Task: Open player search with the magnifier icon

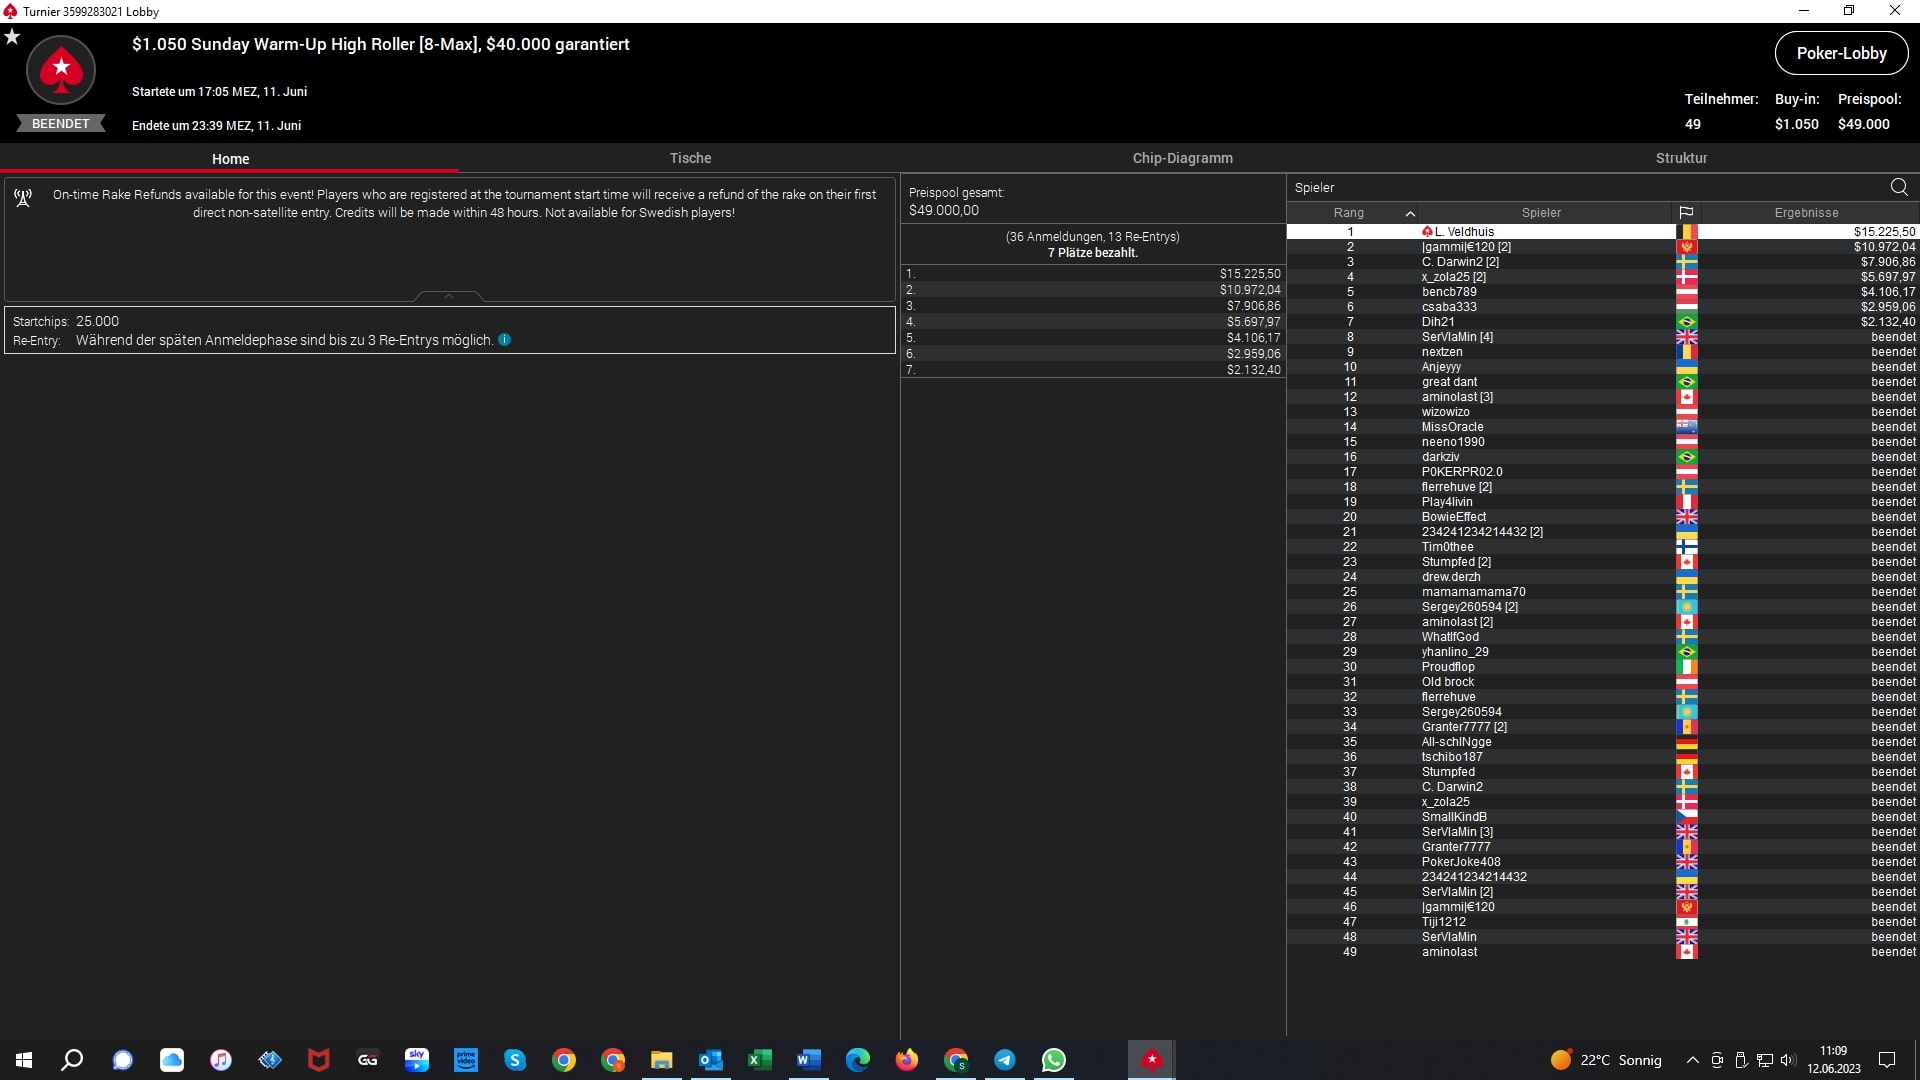Action: 1899,187
